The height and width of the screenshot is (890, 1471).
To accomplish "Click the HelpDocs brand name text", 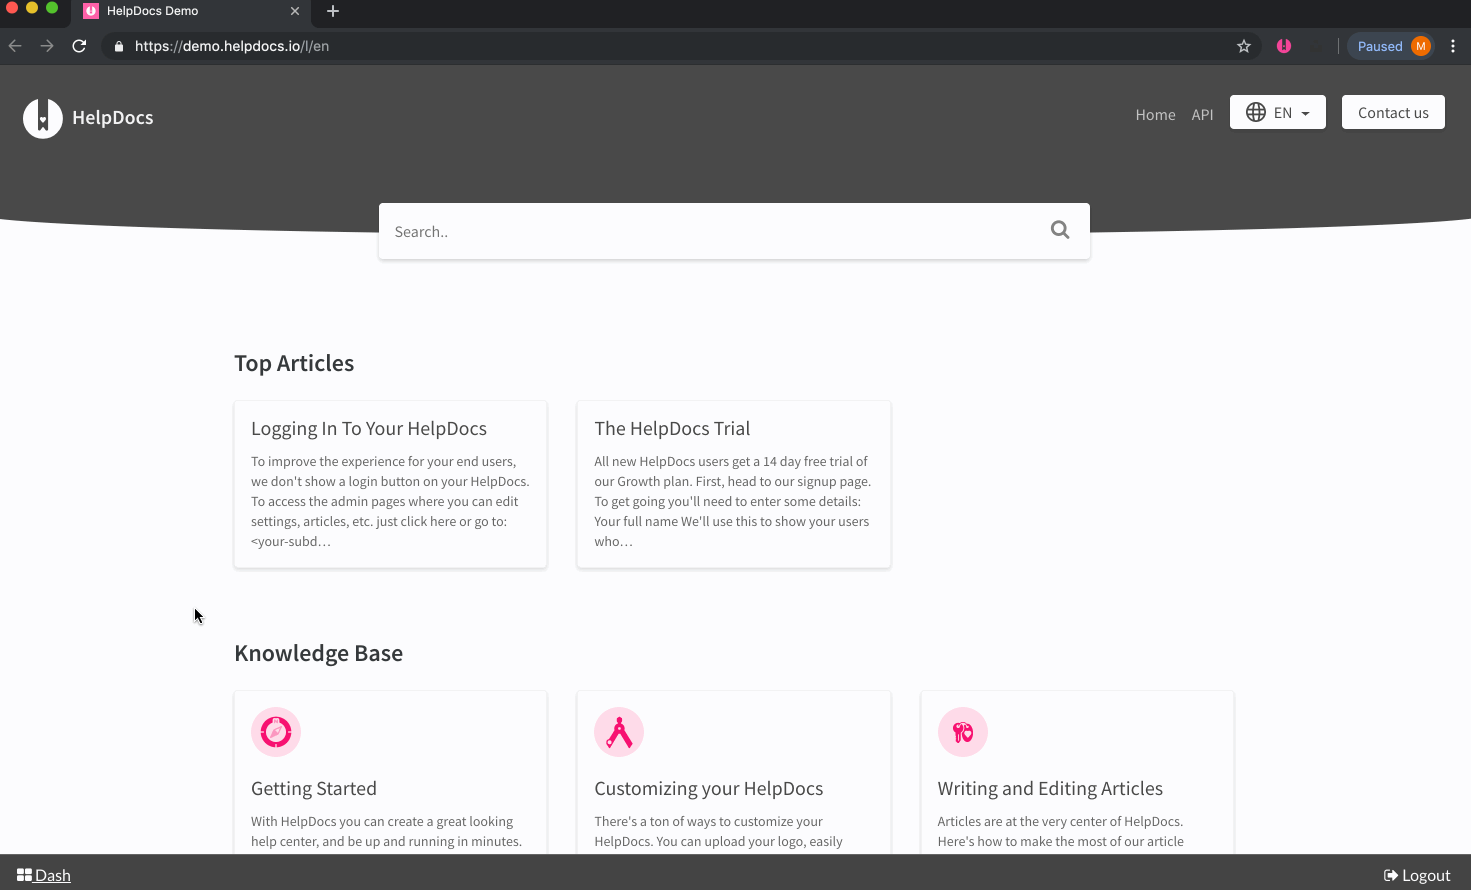I will 113,117.
